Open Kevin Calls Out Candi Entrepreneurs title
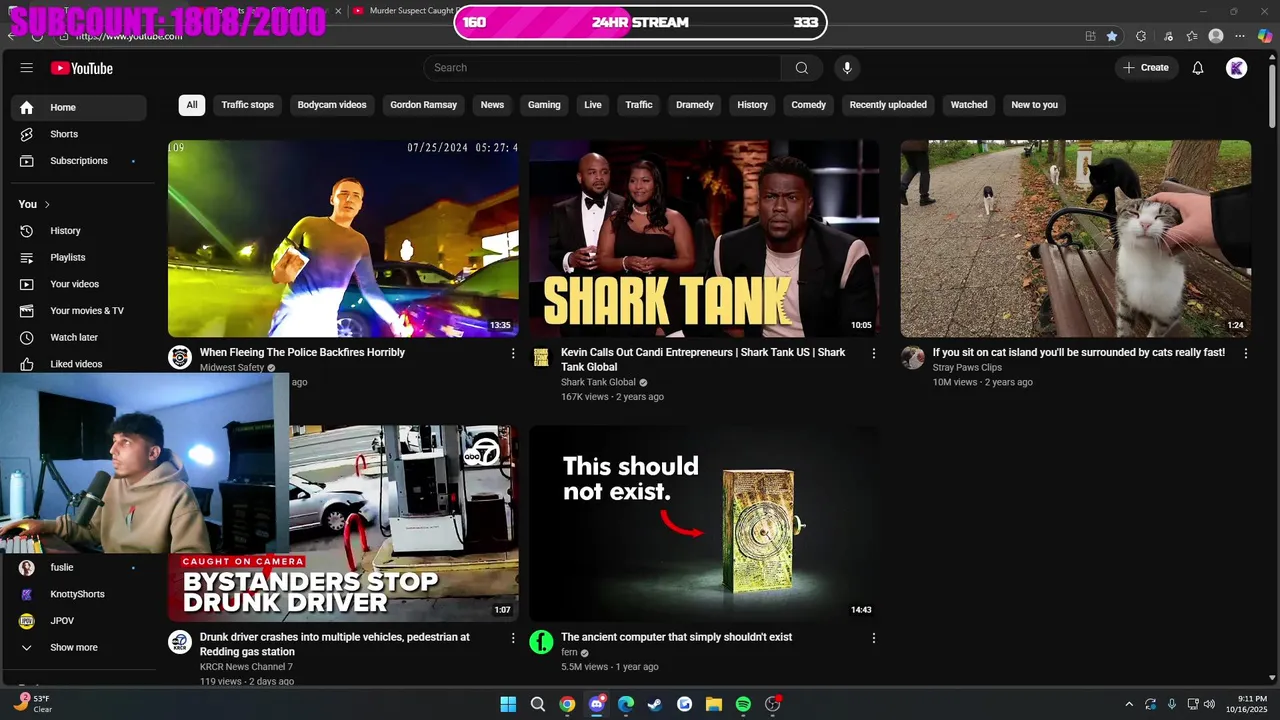Viewport: 1280px width, 720px height. click(703, 359)
